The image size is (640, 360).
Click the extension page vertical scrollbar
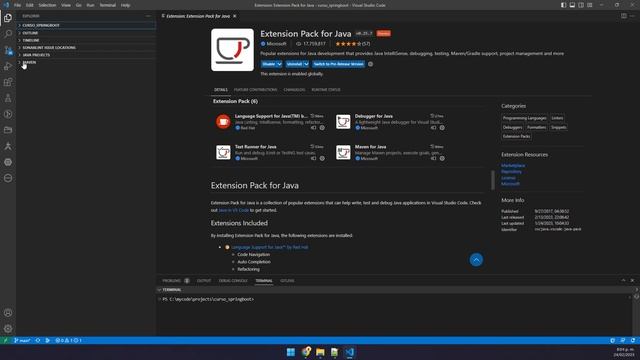(493, 180)
